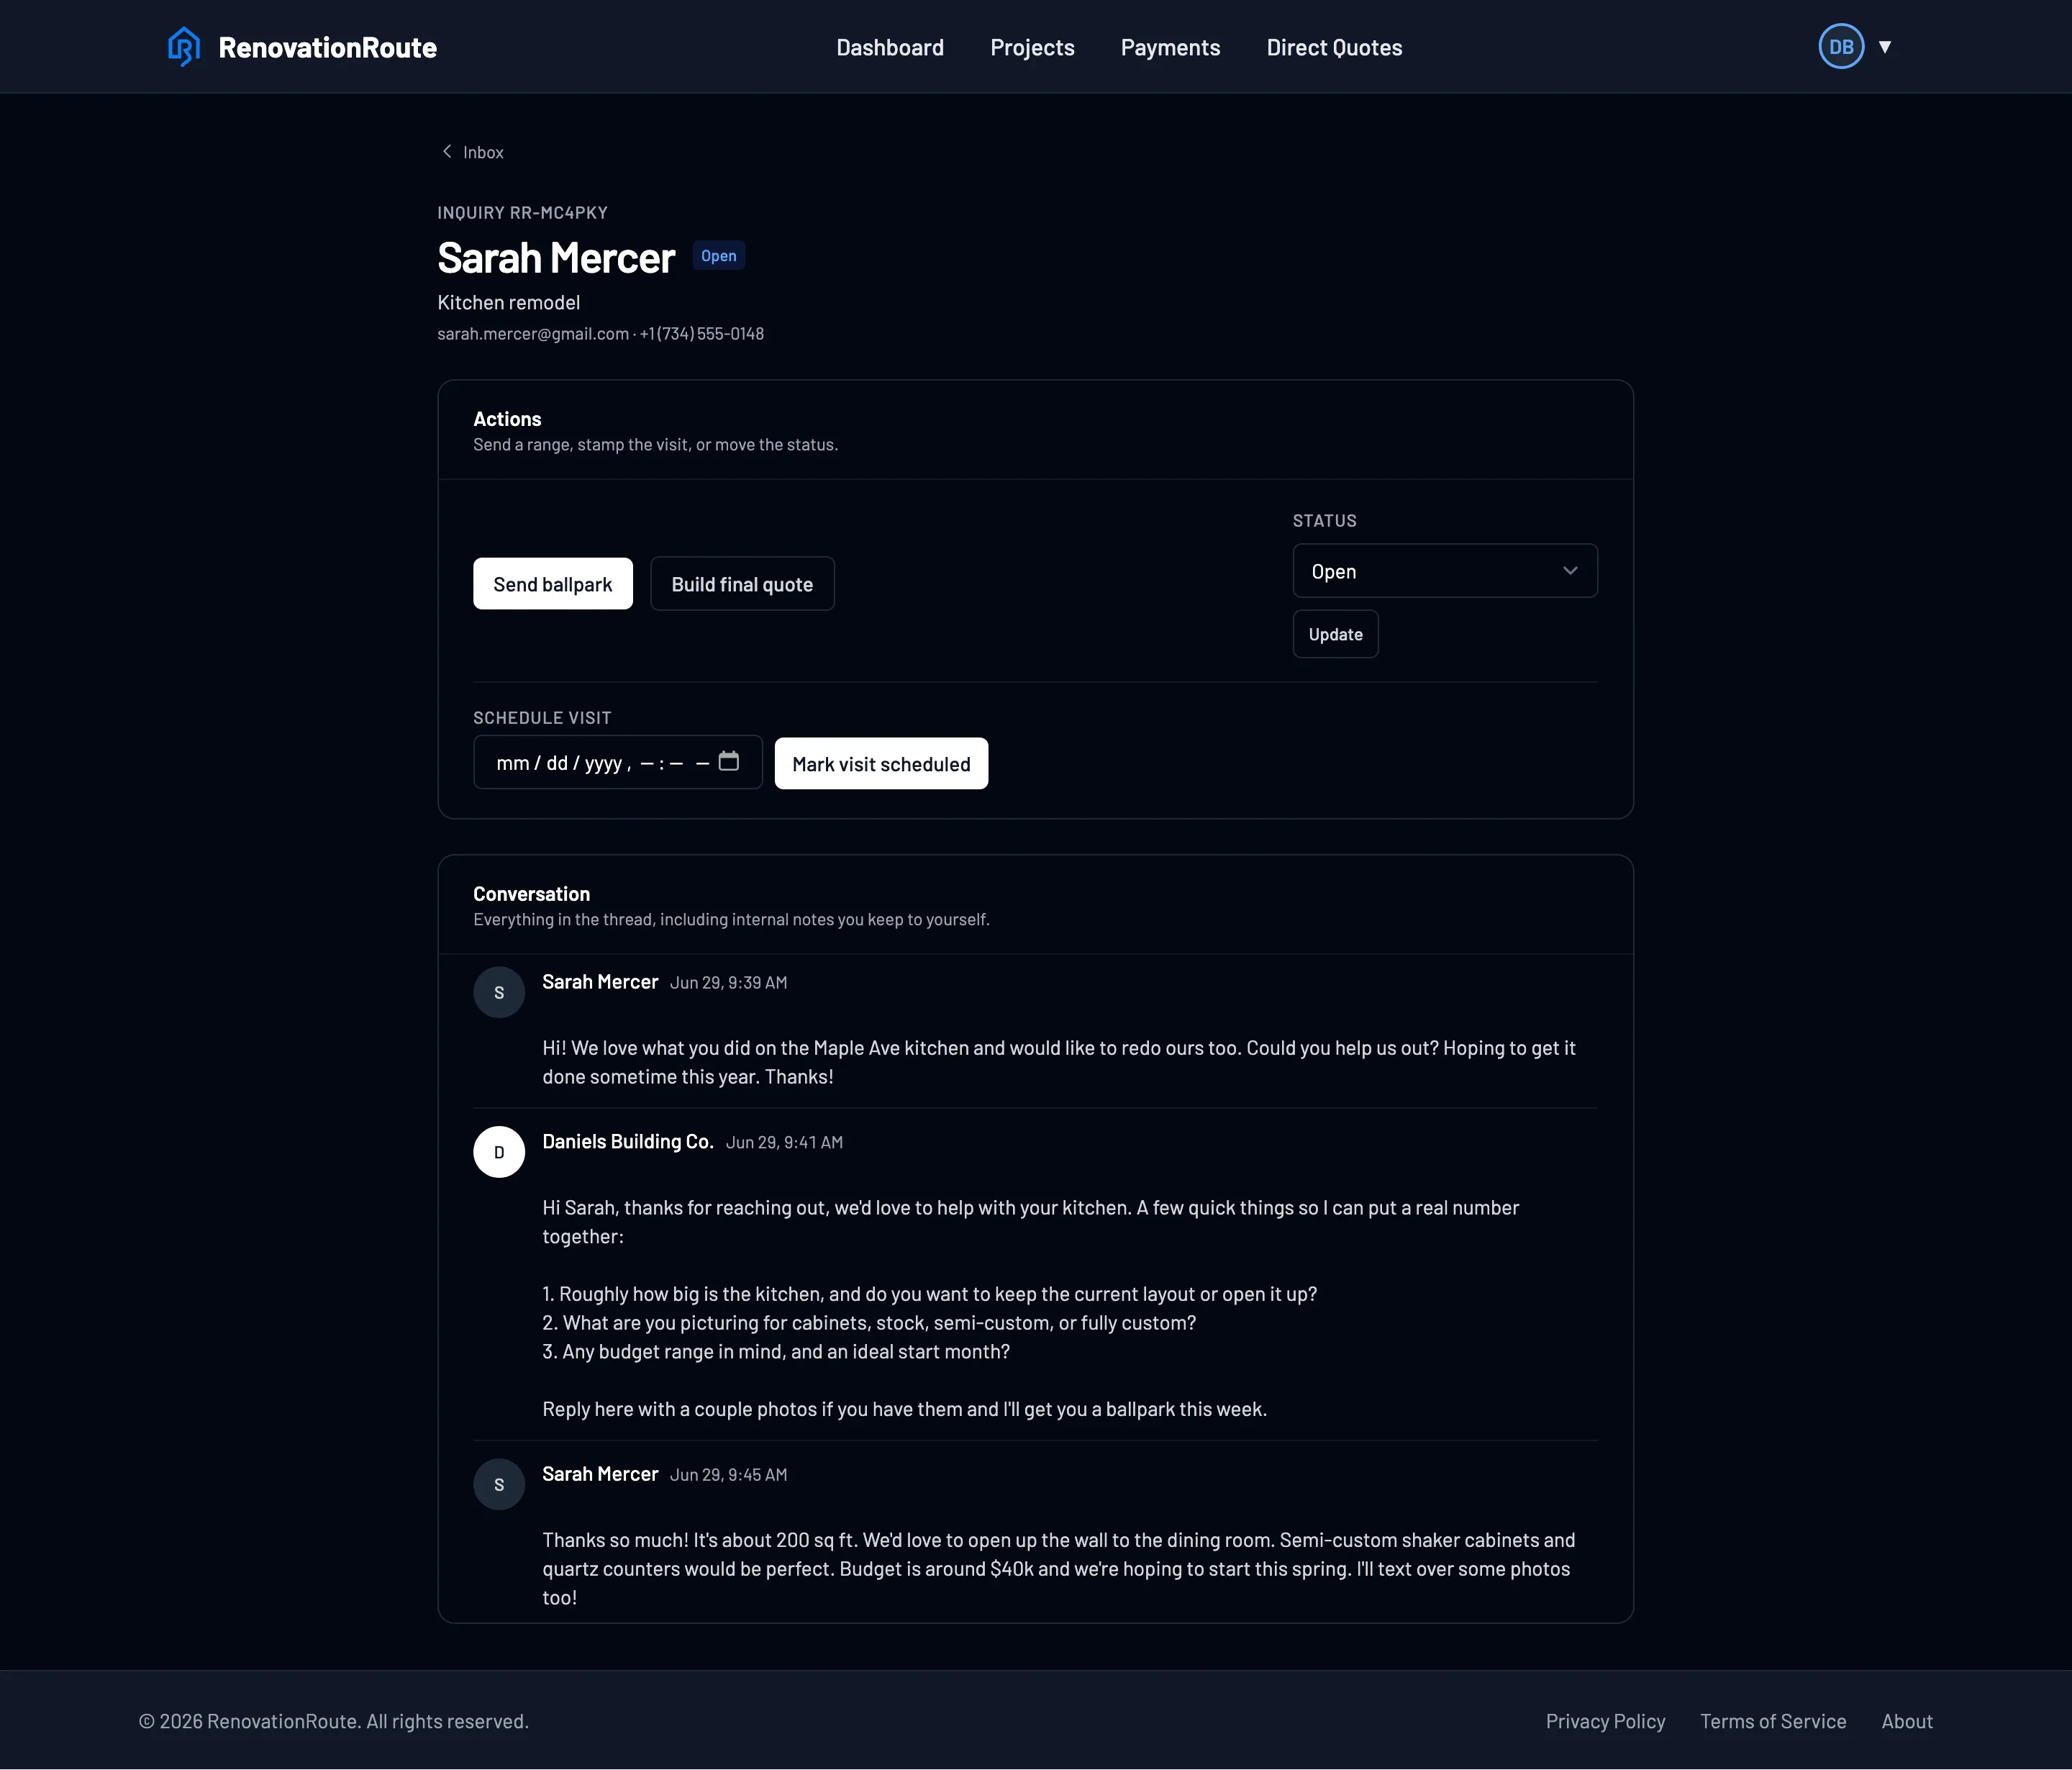The image size is (2072, 1770).
Task: Click the Actions section heading
Action: coord(507,419)
